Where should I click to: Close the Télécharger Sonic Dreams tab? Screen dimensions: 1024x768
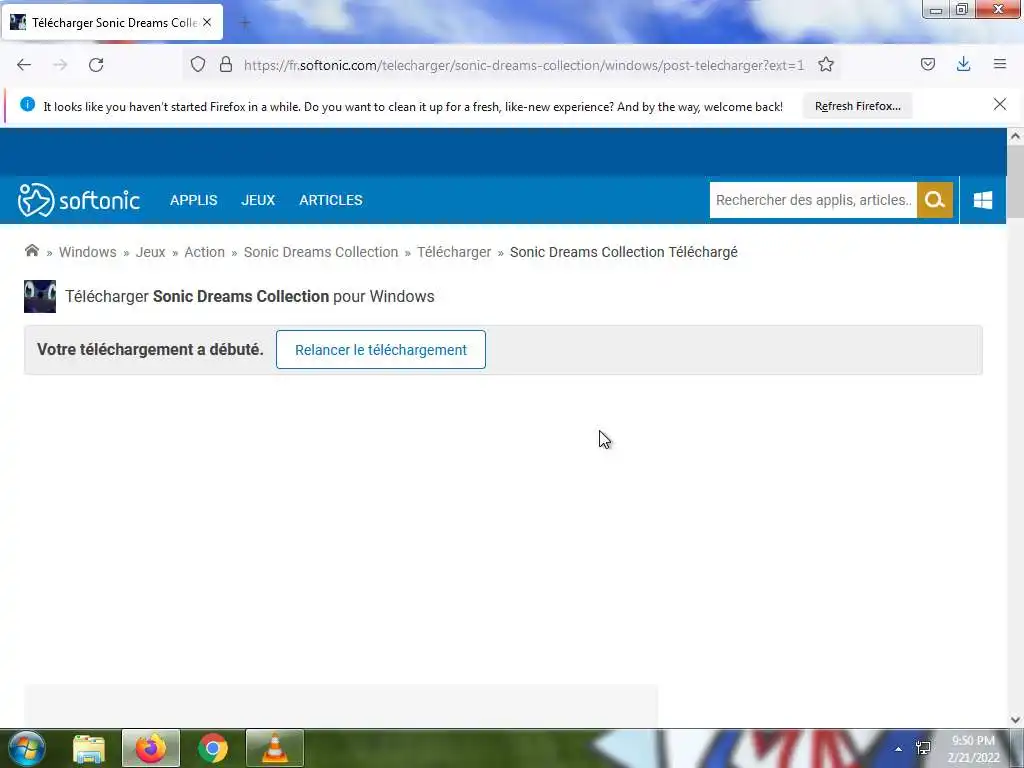[207, 22]
